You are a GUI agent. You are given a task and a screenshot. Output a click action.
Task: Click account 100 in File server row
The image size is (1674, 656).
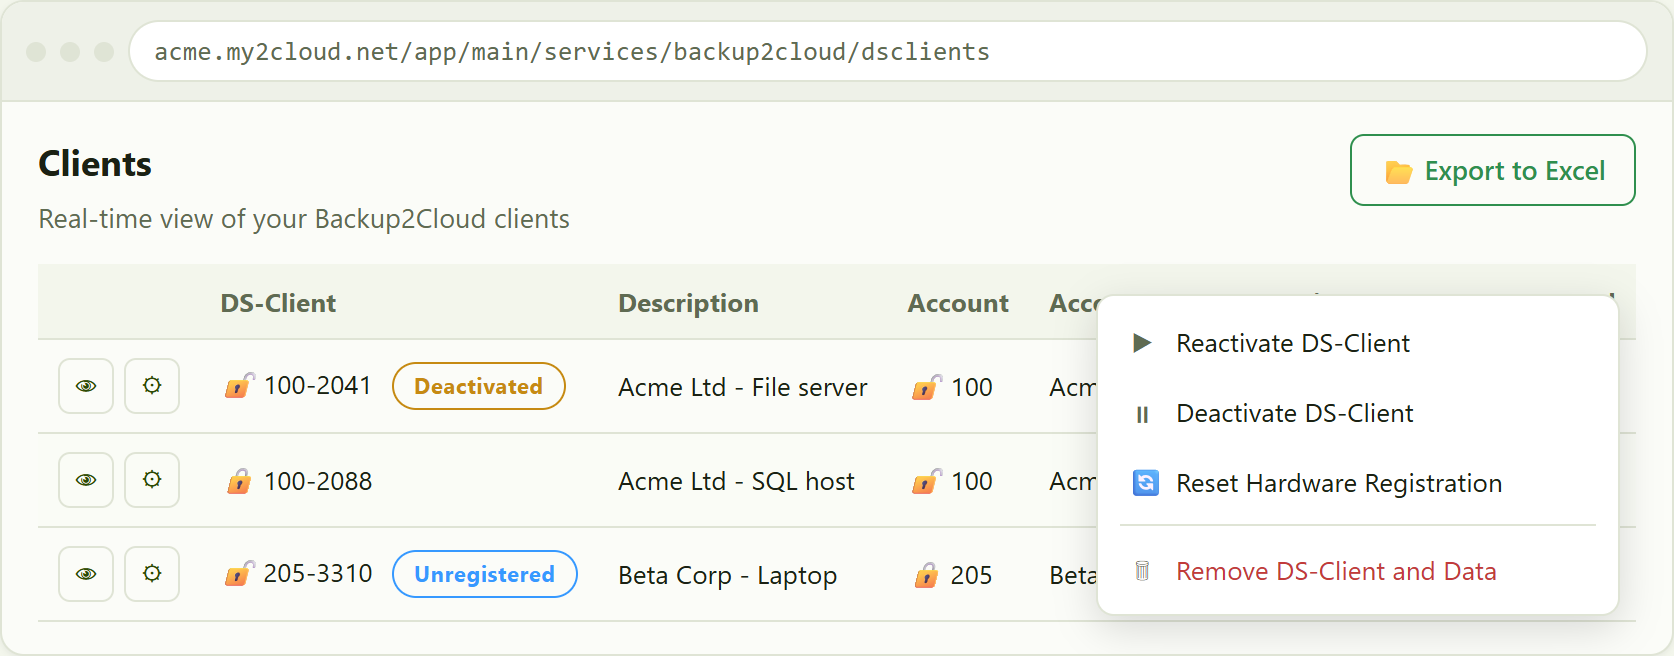[x=972, y=387]
